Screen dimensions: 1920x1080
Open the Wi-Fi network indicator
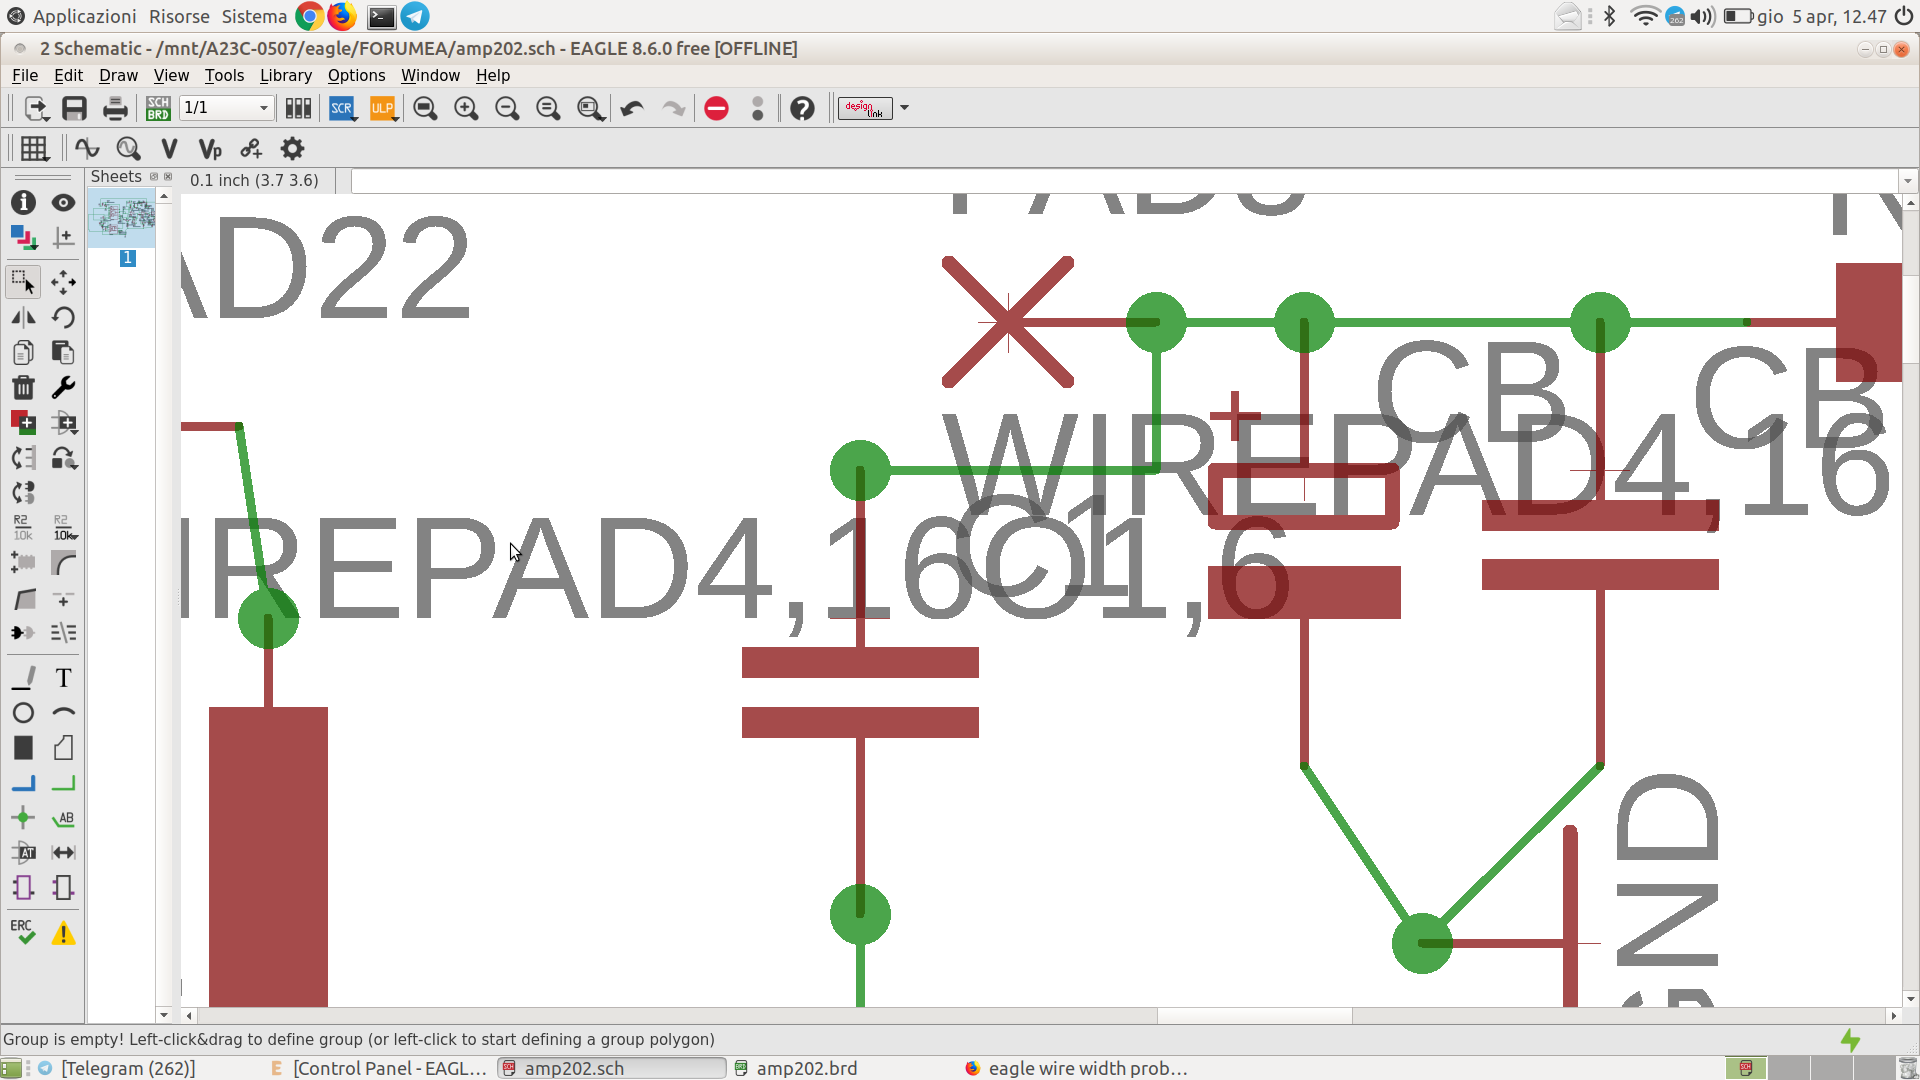(x=1644, y=16)
